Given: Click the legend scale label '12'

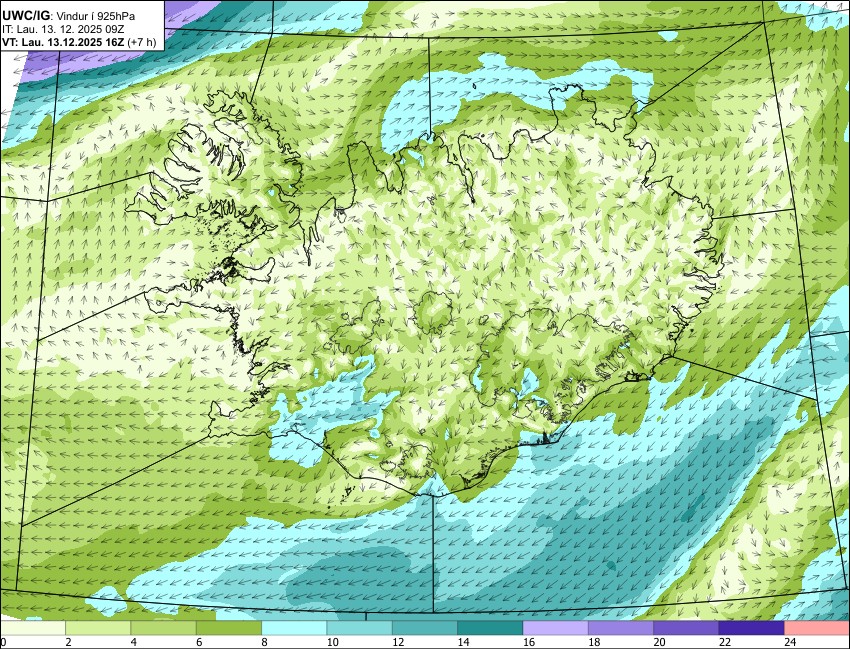Looking at the screenshot, I should tap(398, 642).
